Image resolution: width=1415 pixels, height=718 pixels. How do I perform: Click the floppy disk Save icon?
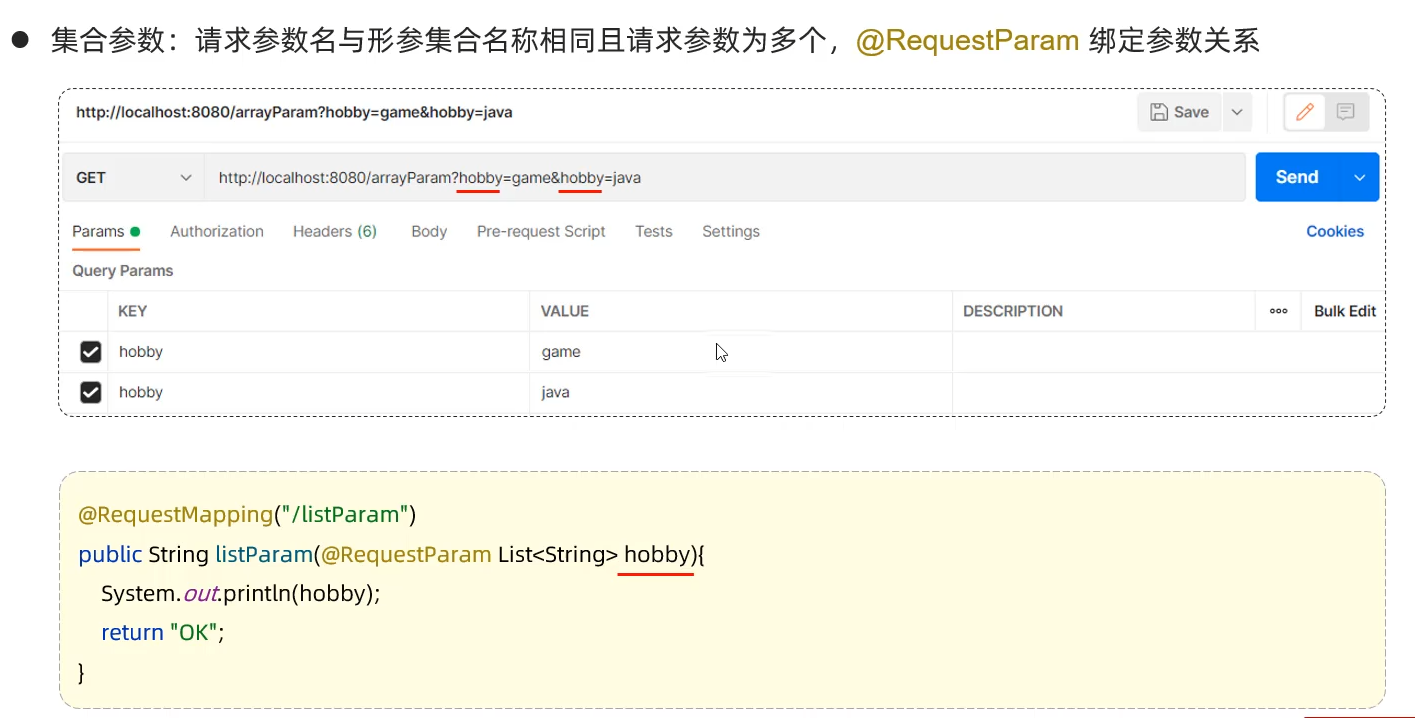1178,111
